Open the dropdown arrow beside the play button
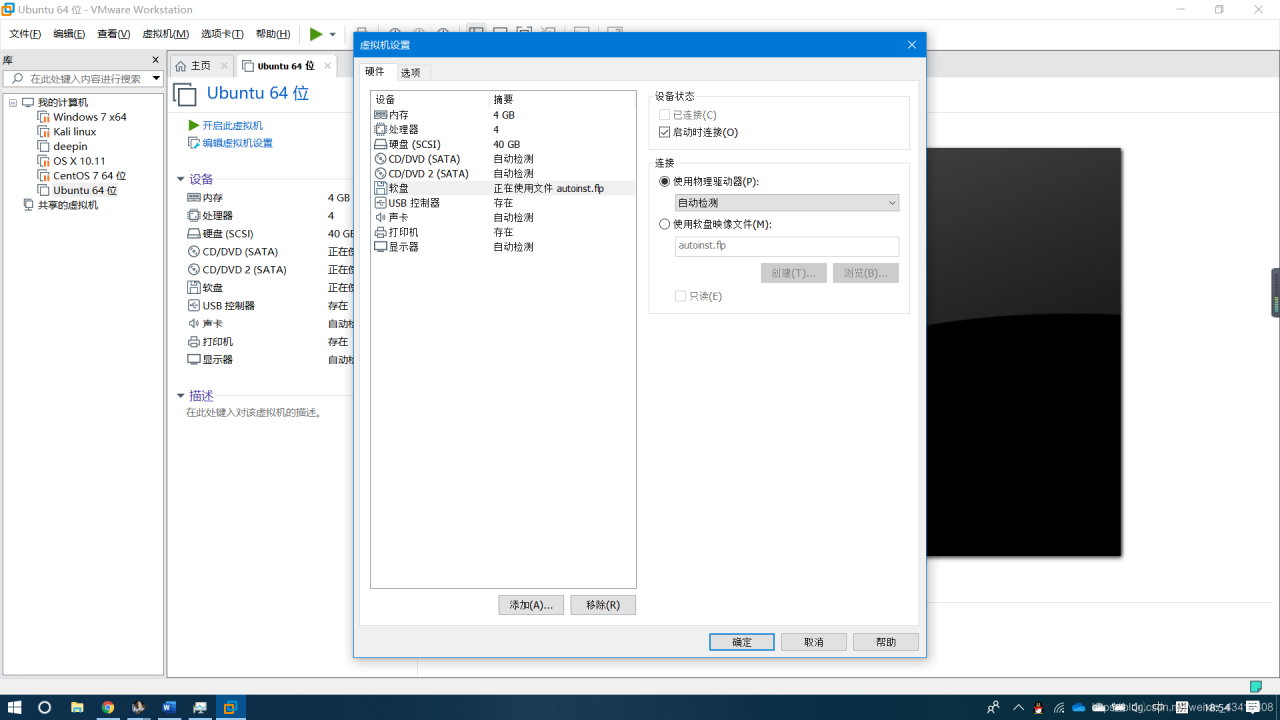The width and height of the screenshot is (1280, 720). coord(333,34)
